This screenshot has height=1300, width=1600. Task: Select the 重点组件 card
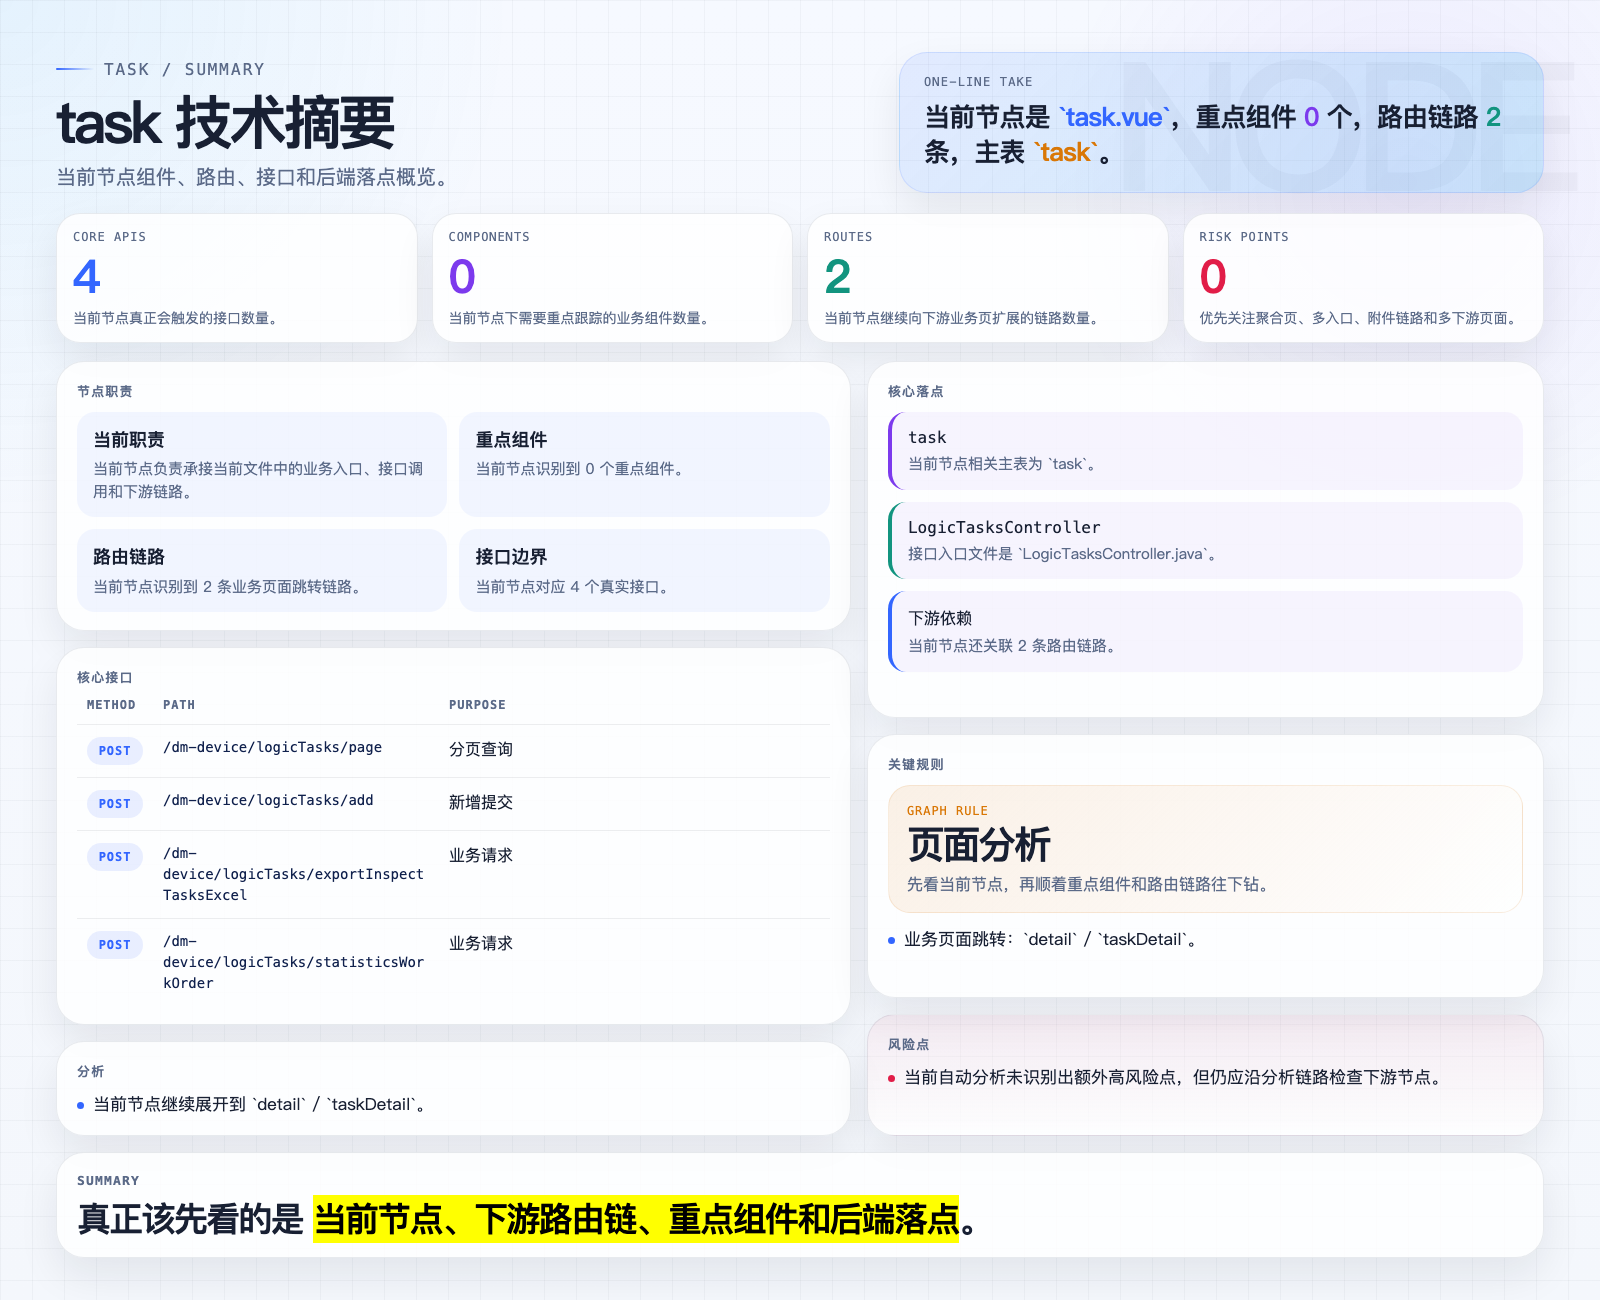644,464
